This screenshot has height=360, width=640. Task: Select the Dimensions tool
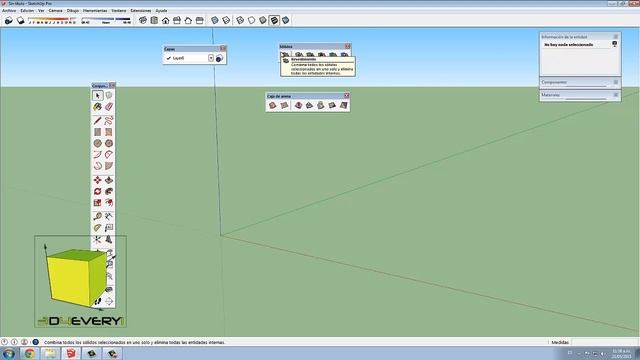pos(109,216)
